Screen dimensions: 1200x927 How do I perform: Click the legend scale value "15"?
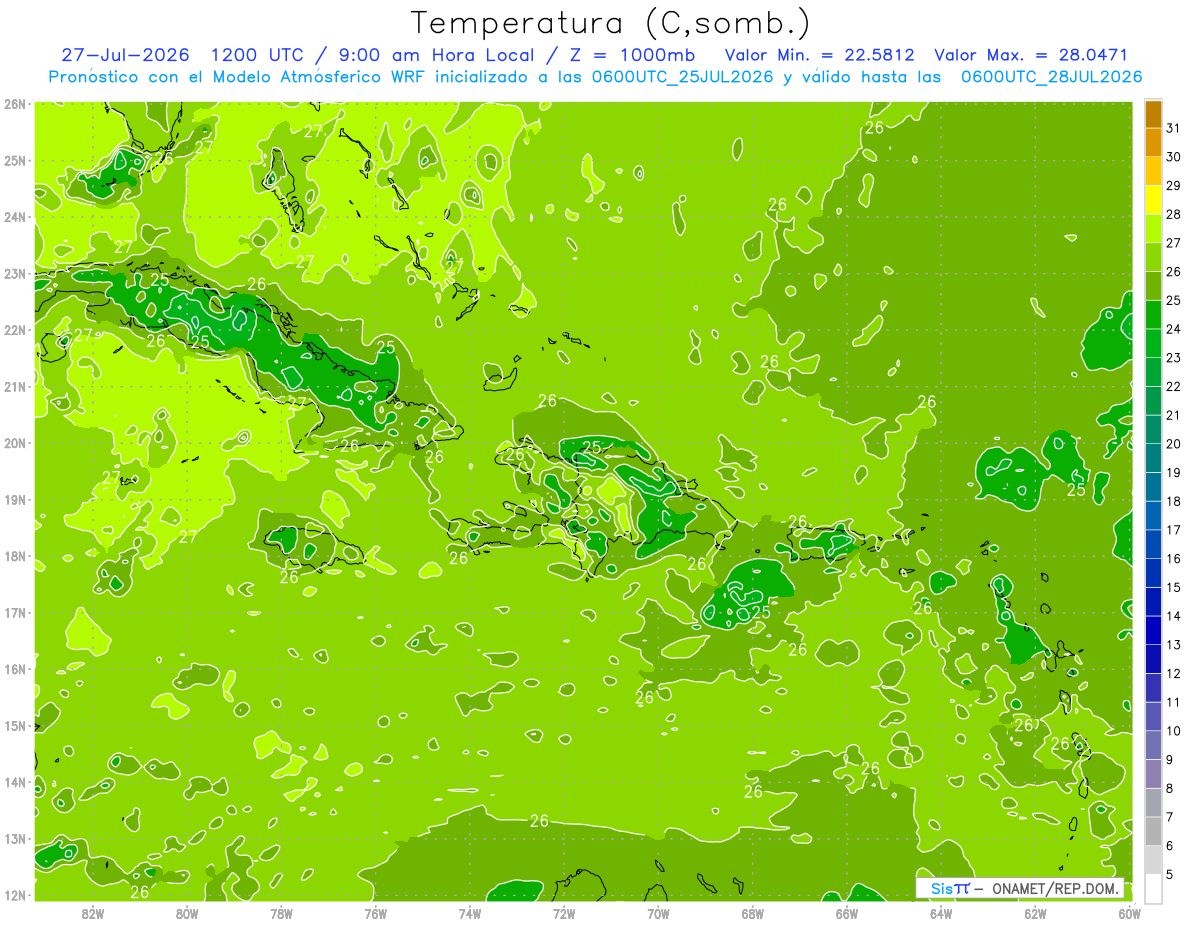[1174, 588]
